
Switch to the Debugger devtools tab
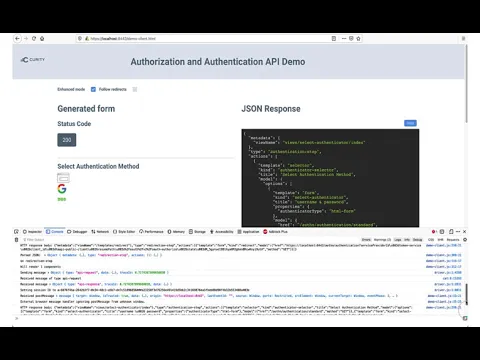[x=77, y=232]
